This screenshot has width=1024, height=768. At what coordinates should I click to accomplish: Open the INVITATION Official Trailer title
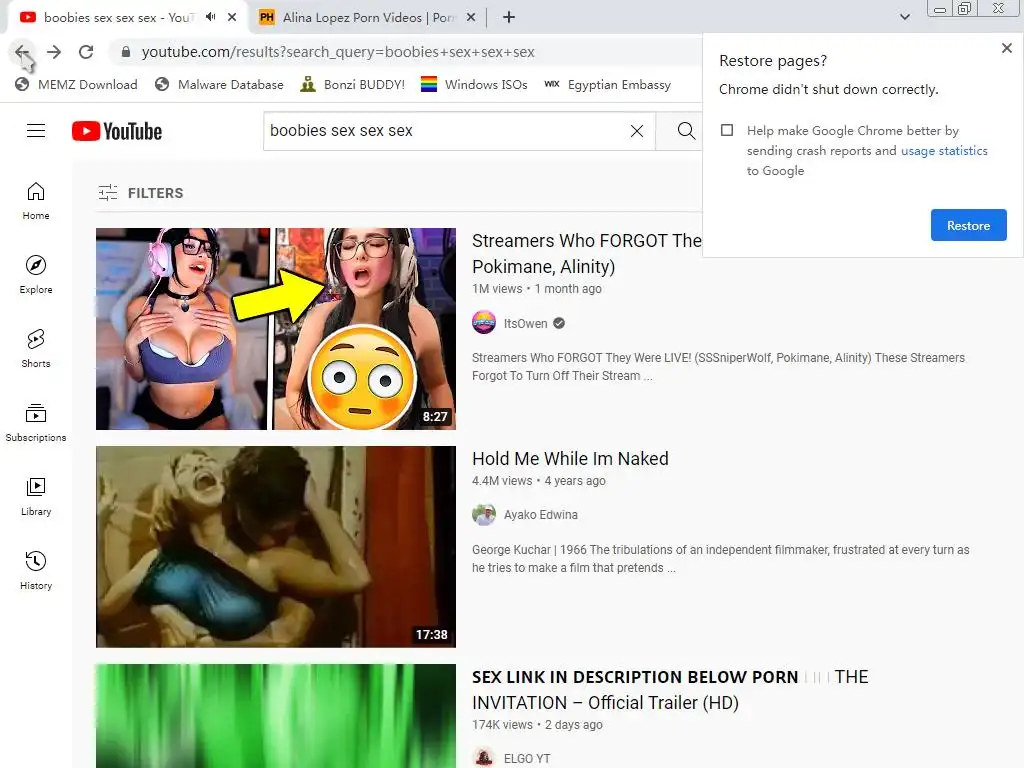670,690
